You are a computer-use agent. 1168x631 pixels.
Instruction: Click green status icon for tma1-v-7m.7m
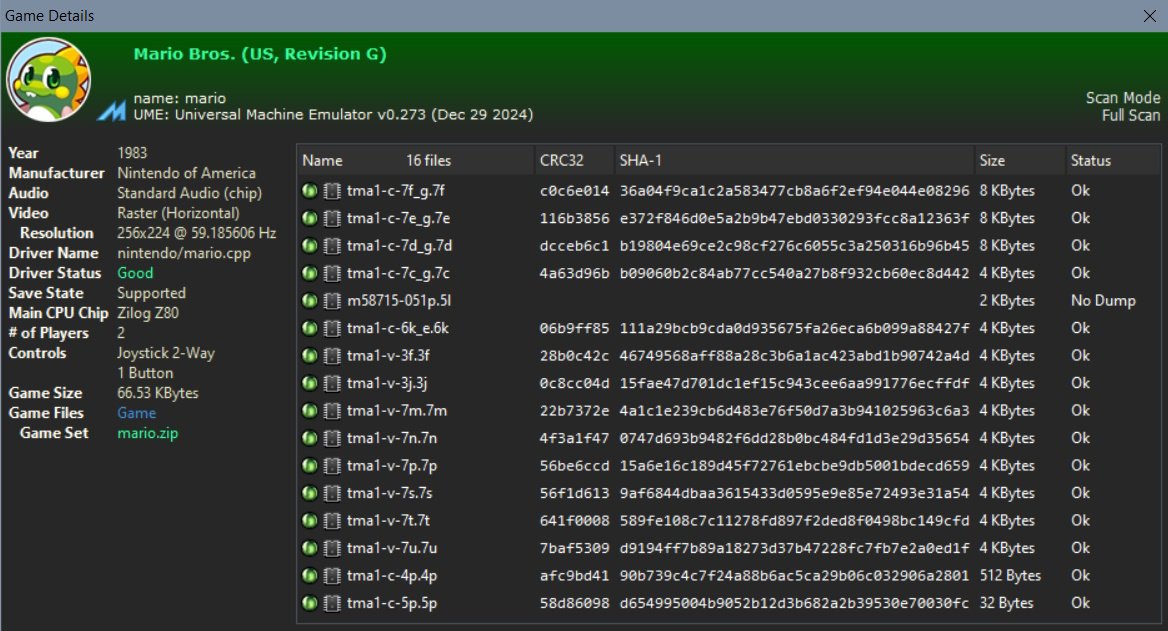310,411
